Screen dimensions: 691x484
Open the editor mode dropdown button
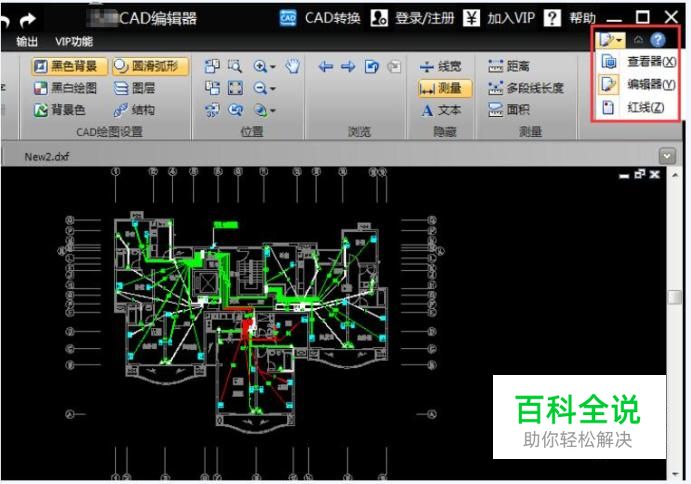tap(610, 40)
